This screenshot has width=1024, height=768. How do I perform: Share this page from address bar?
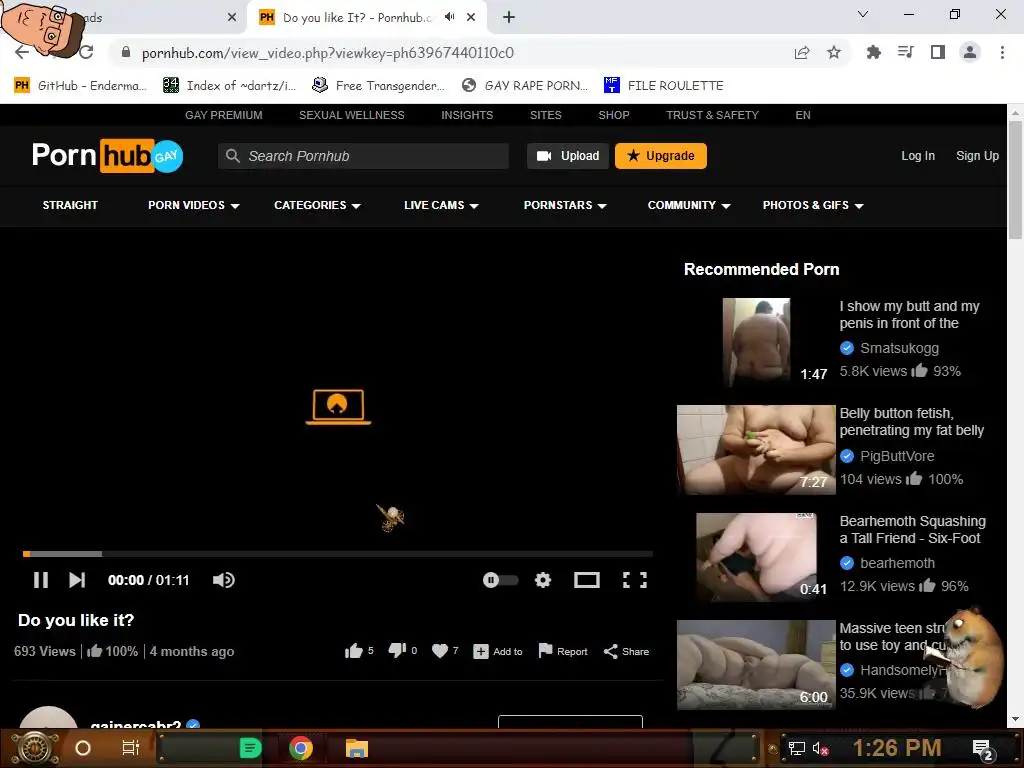click(802, 52)
